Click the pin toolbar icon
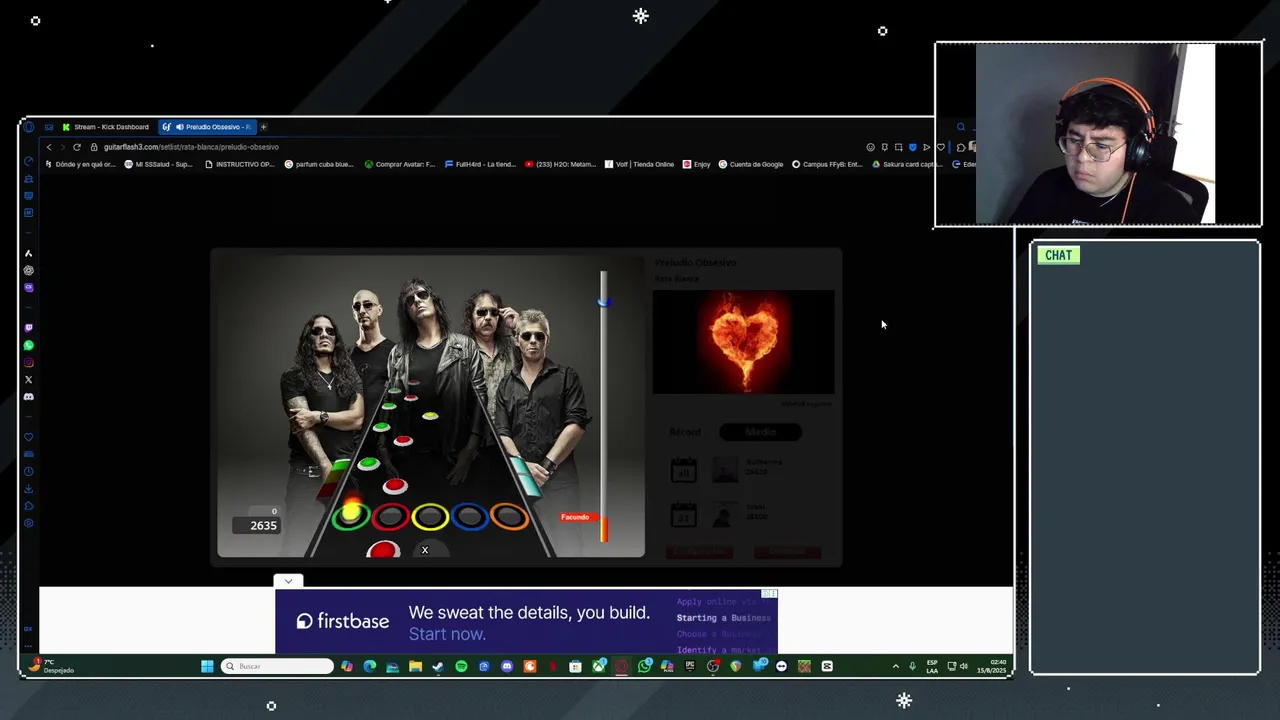Screen dimensions: 1280x720 [x=884, y=147]
